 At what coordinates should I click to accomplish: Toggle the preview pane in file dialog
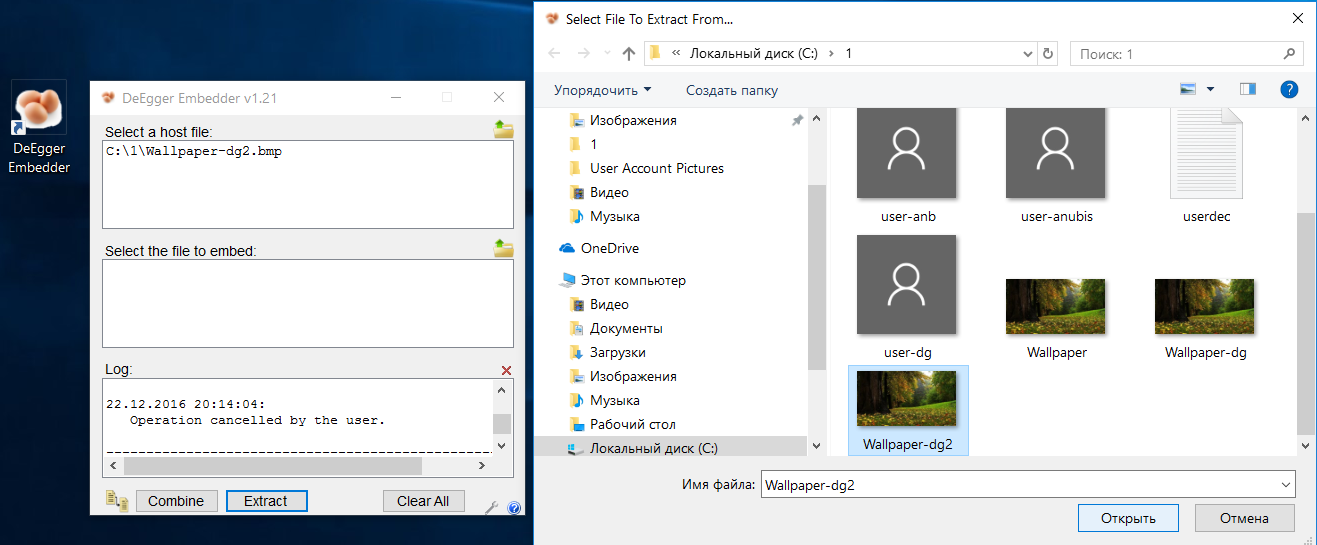[x=1247, y=90]
